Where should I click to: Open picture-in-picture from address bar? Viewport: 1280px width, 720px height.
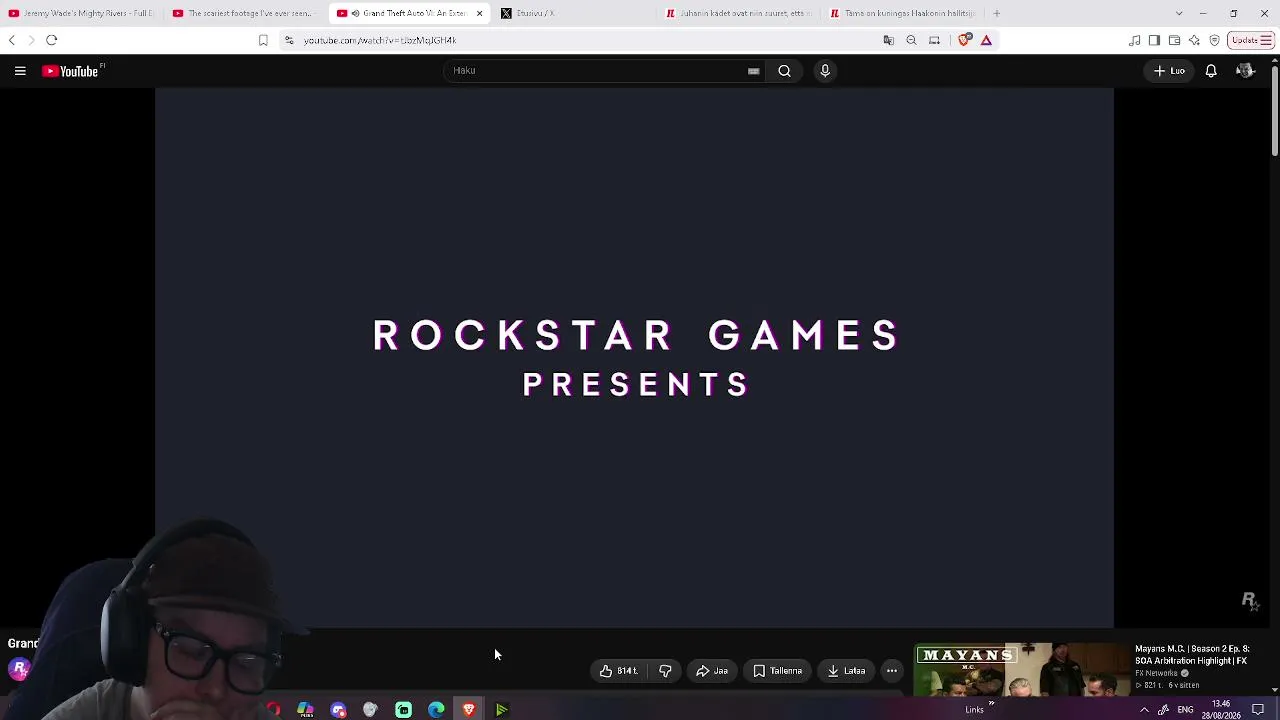tap(934, 40)
